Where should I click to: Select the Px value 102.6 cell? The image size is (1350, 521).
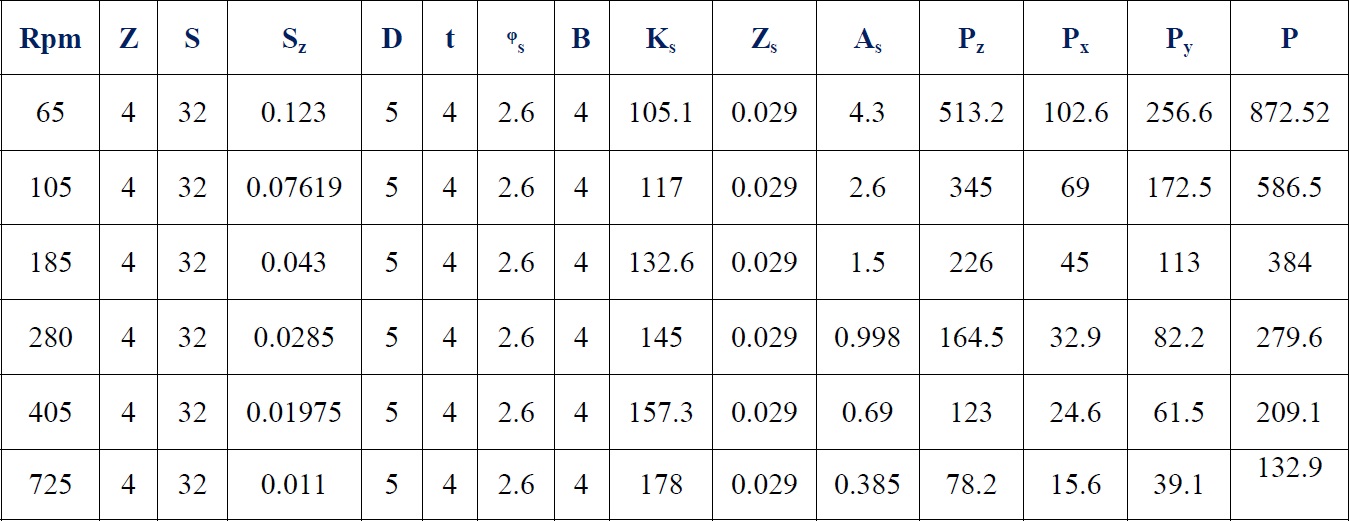1075,112
